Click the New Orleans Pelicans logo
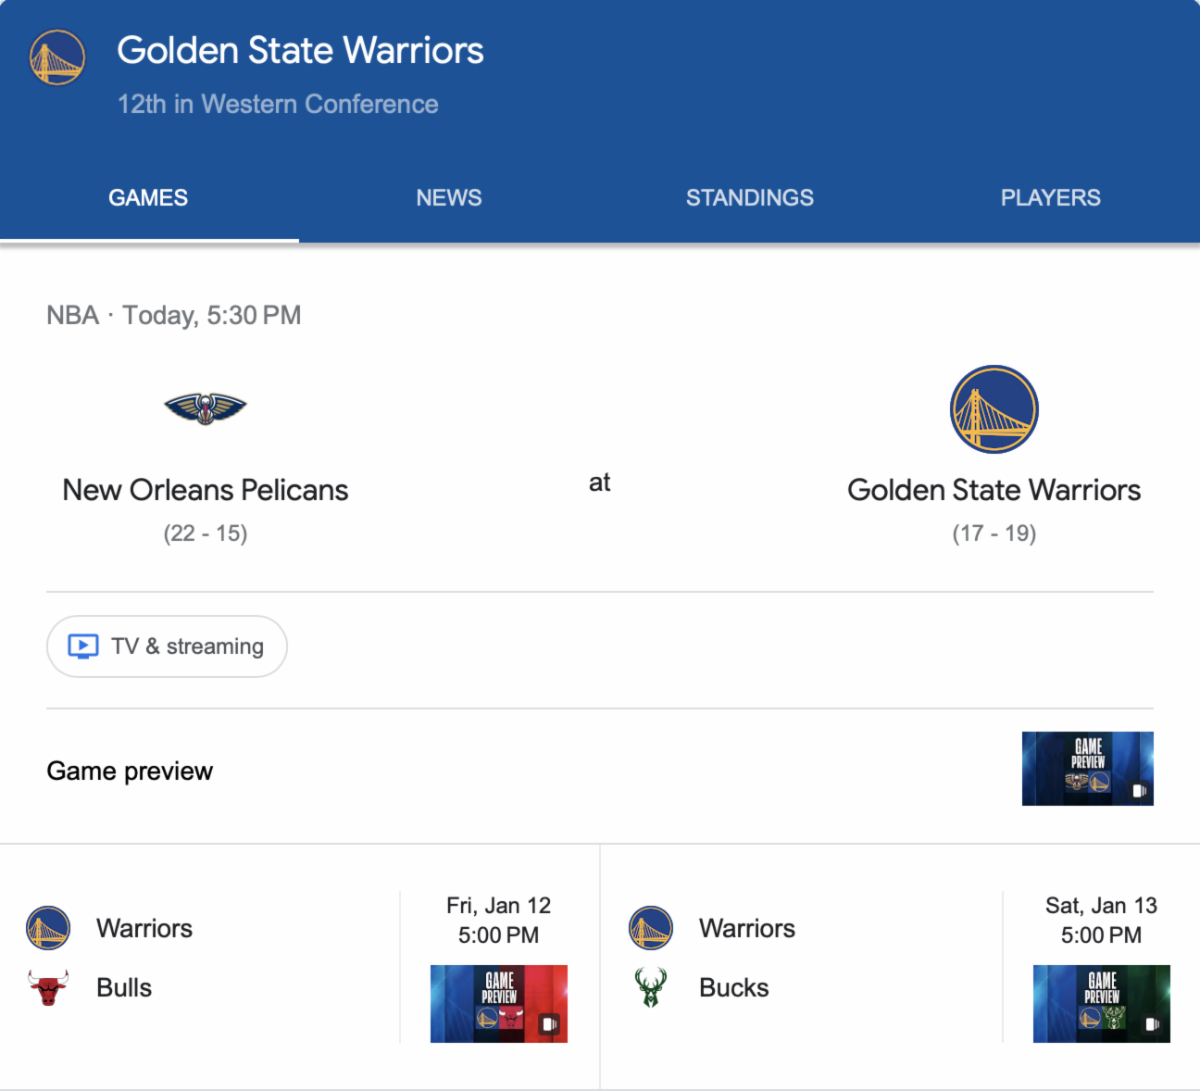Viewport: 1200px width, 1091px height. pyautogui.click(x=205, y=407)
